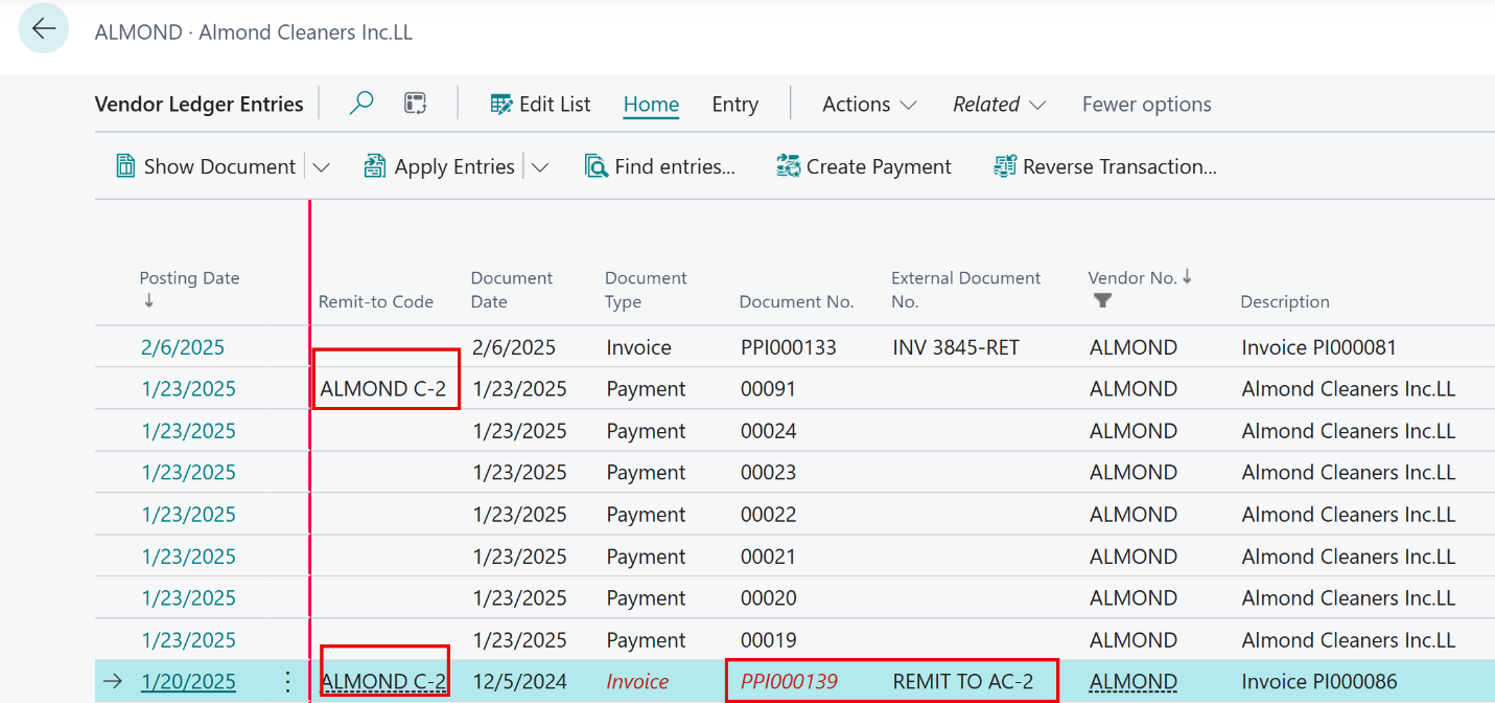Screen dimensions: 1495x703
Task: Click the Reverse Transaction... button label
Action: click(x=1120, y=167)
